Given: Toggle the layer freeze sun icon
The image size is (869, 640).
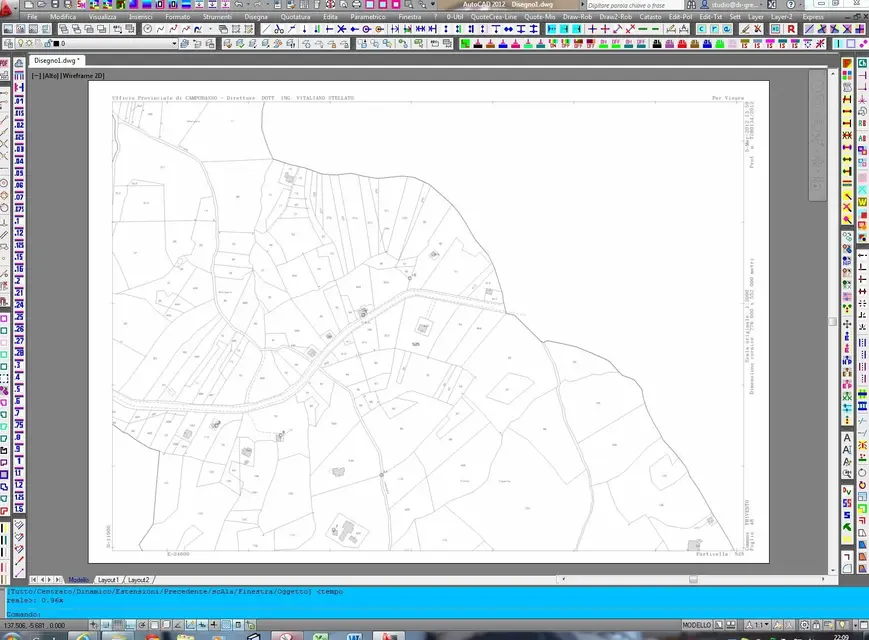Looking at the screenshot, I should point(30,43).
